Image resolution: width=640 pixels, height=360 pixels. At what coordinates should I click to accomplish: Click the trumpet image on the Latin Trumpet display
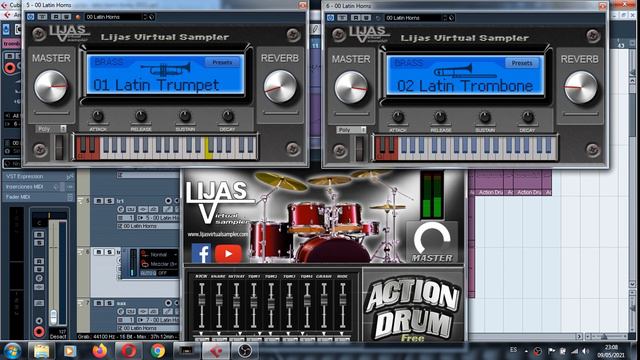[x=166, y=69]
